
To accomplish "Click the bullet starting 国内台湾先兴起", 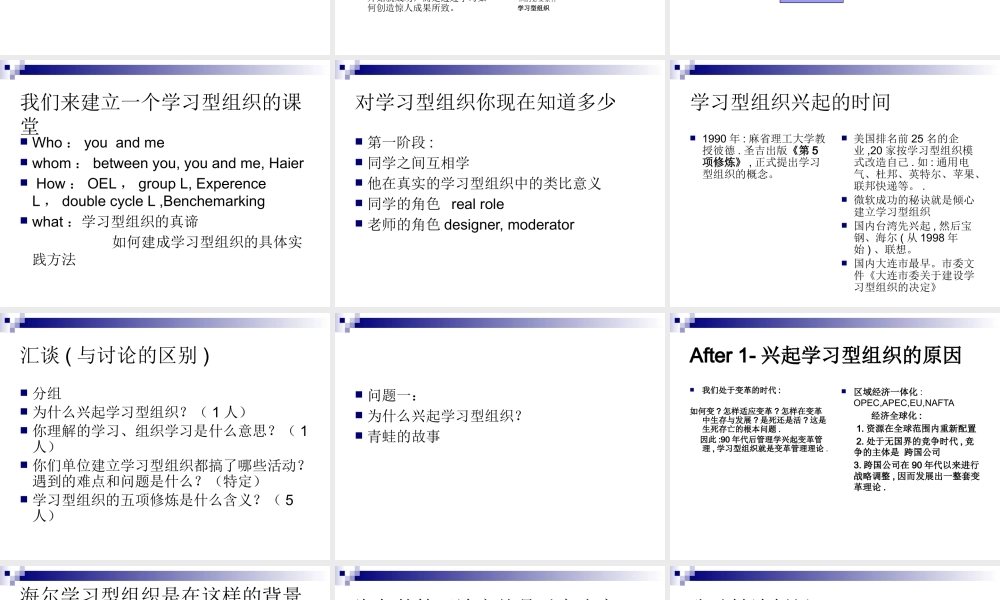I will [x=913, y=237].
